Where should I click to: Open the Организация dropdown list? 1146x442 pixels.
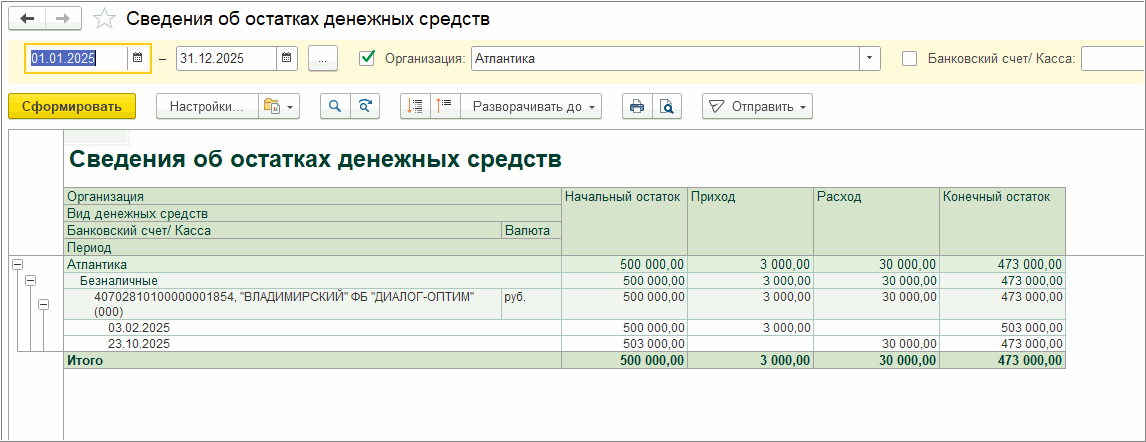tap(869, 59)
